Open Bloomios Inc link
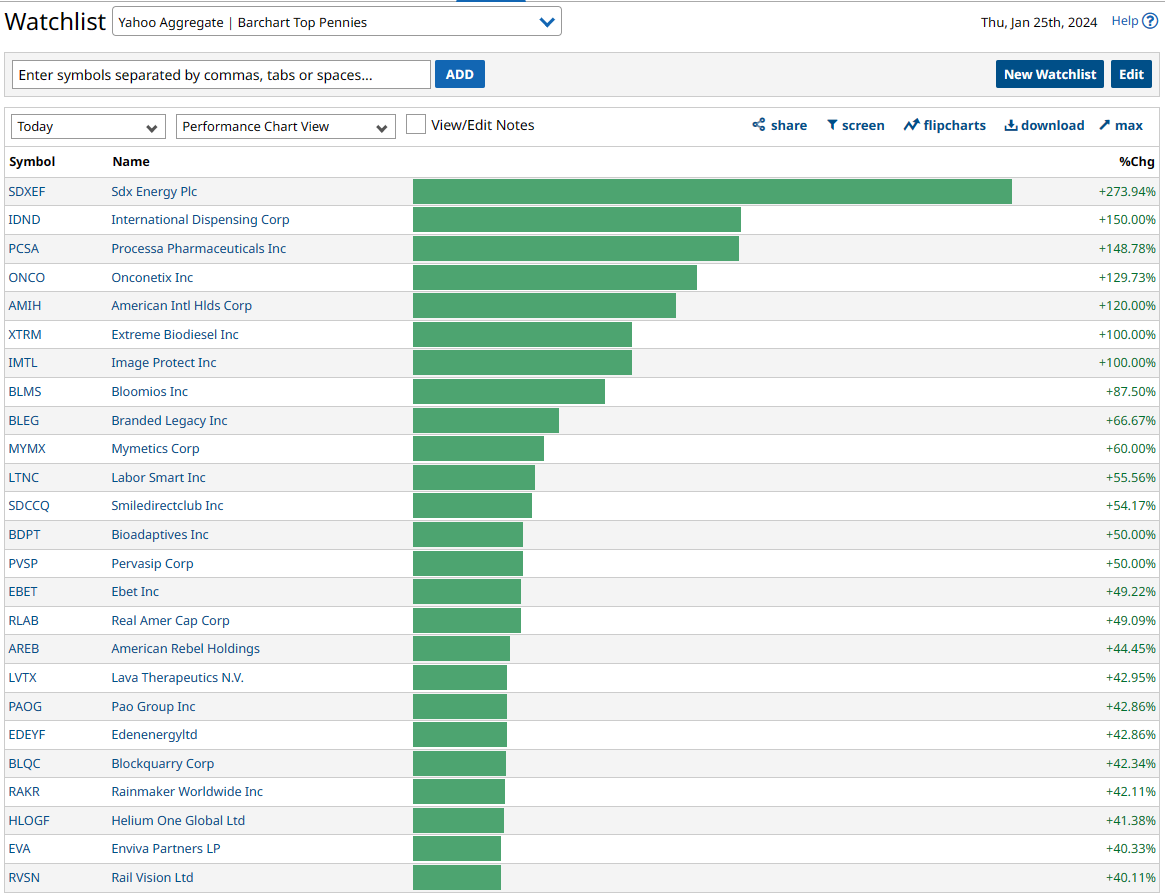 149,392
